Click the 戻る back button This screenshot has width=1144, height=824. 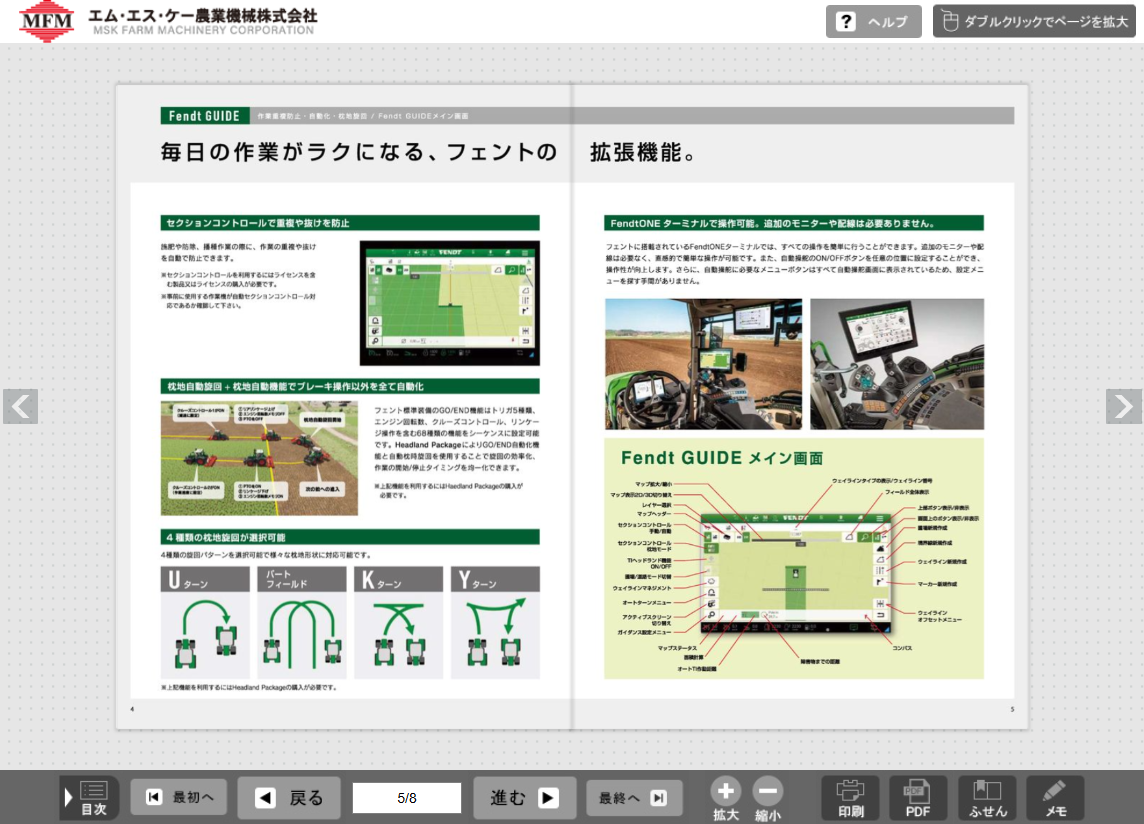[x=290, y=798]
